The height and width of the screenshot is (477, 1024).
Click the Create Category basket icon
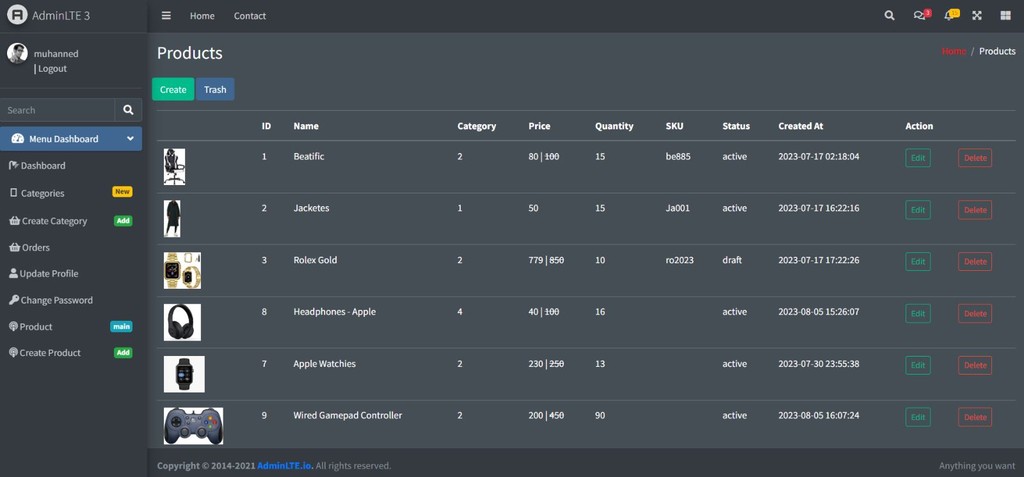(14, 221)
